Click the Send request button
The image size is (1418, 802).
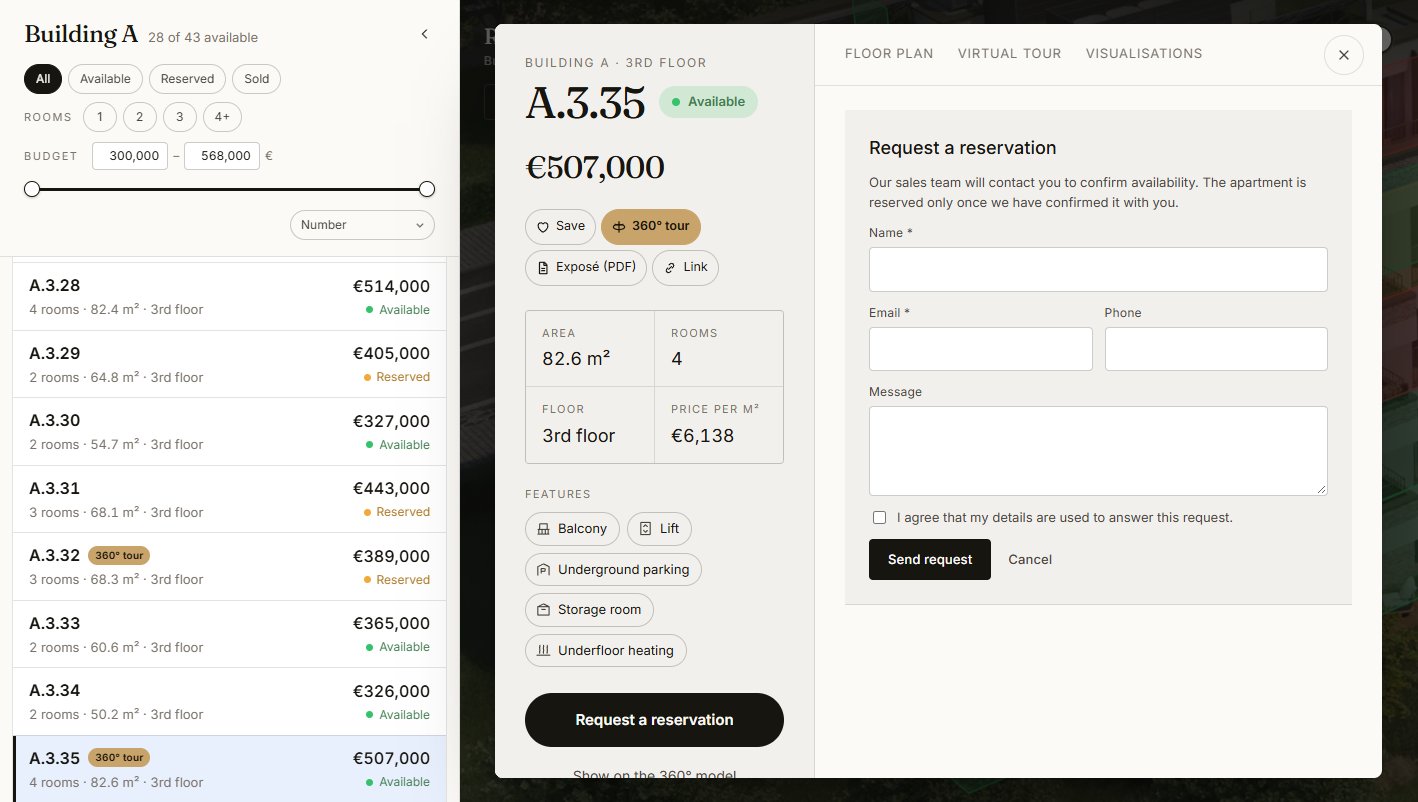(x=930, y=559)
